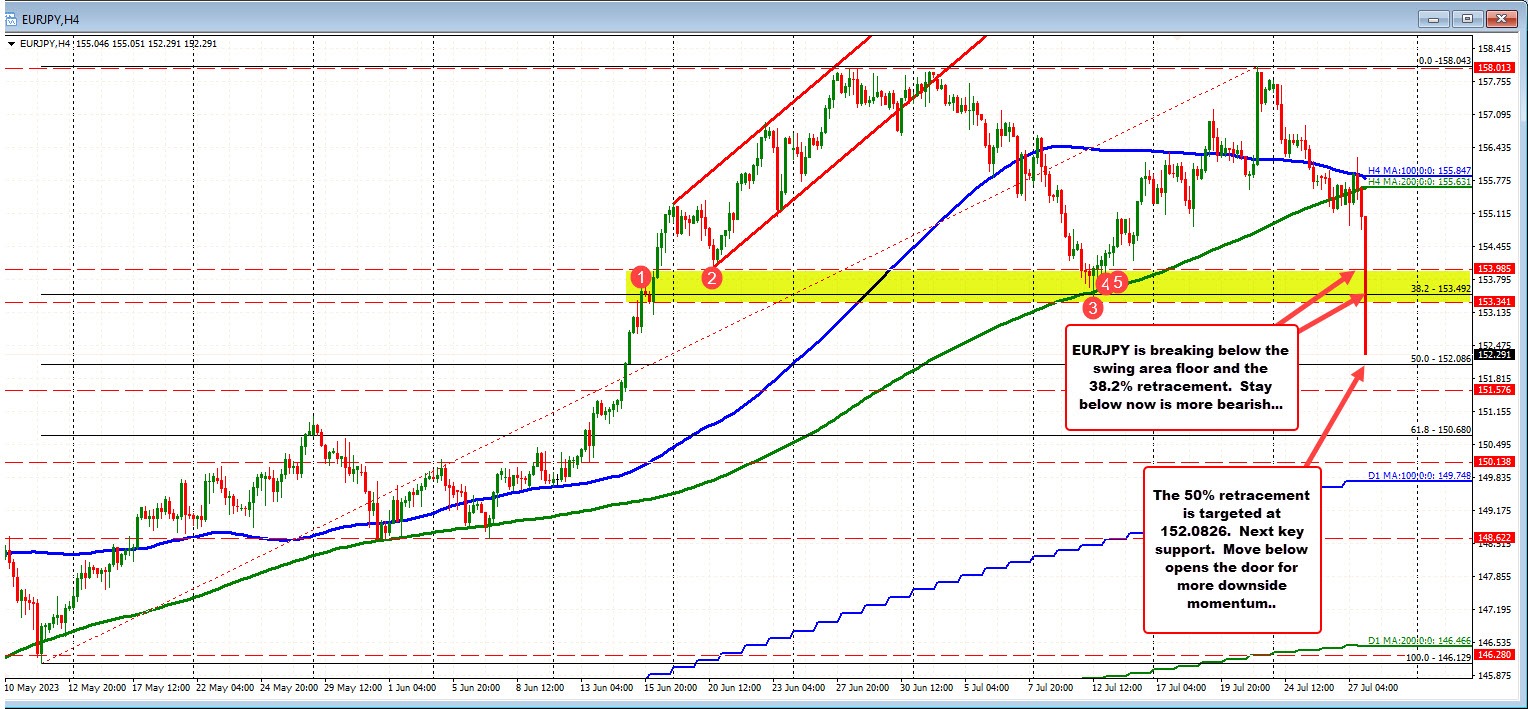Image resolution: width=1528 pixels, height=709 pixels.
Task: Select the annotation box about breaking the swing area floor
Action: [1181, 378]
